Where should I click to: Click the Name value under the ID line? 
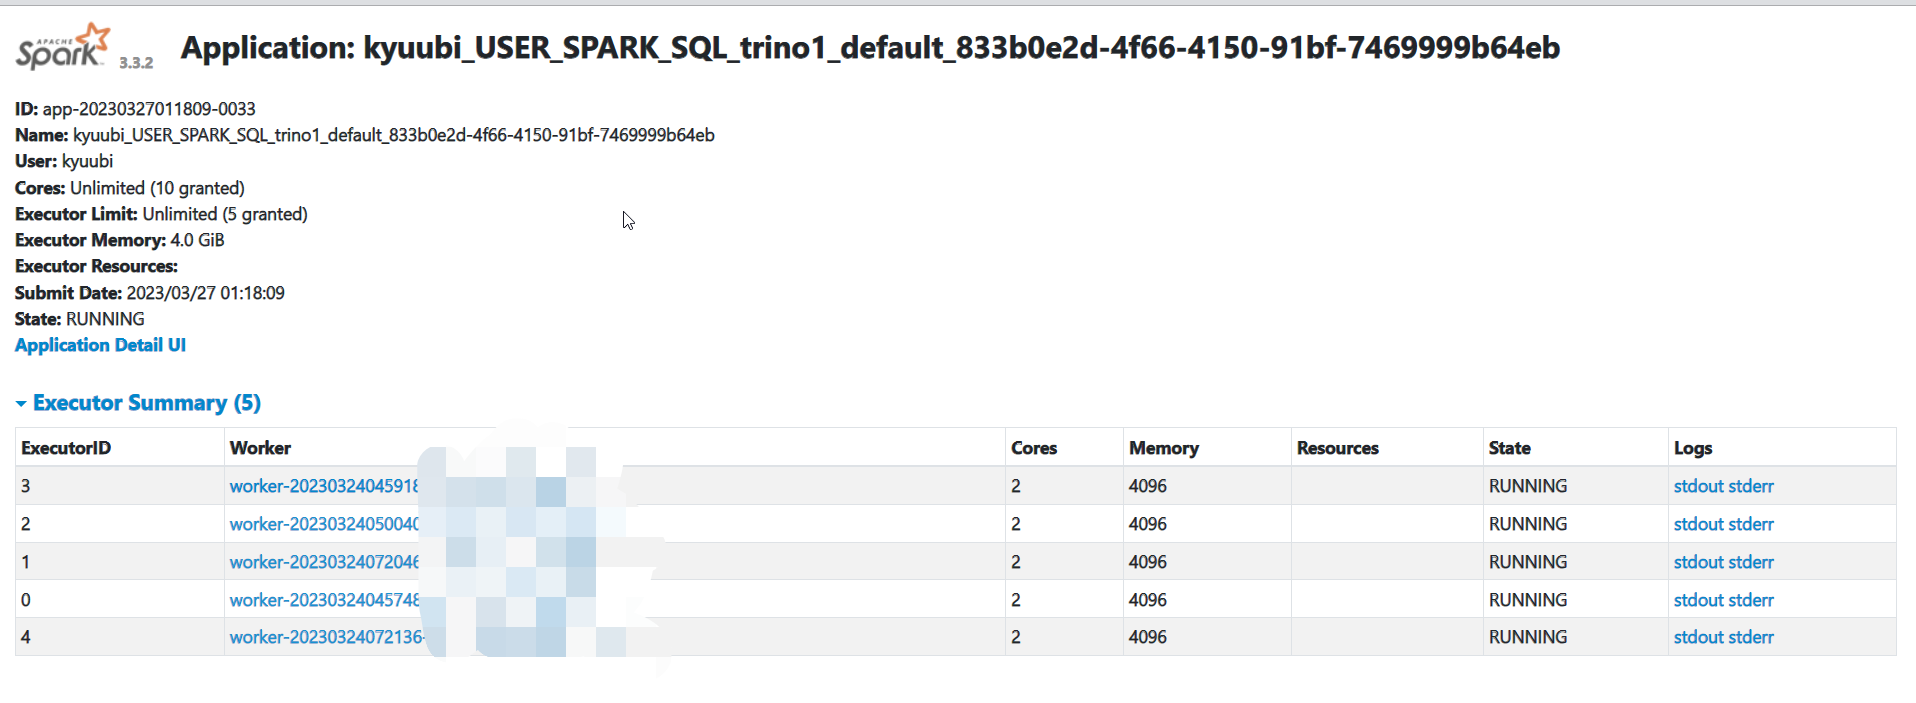(394, 135)
